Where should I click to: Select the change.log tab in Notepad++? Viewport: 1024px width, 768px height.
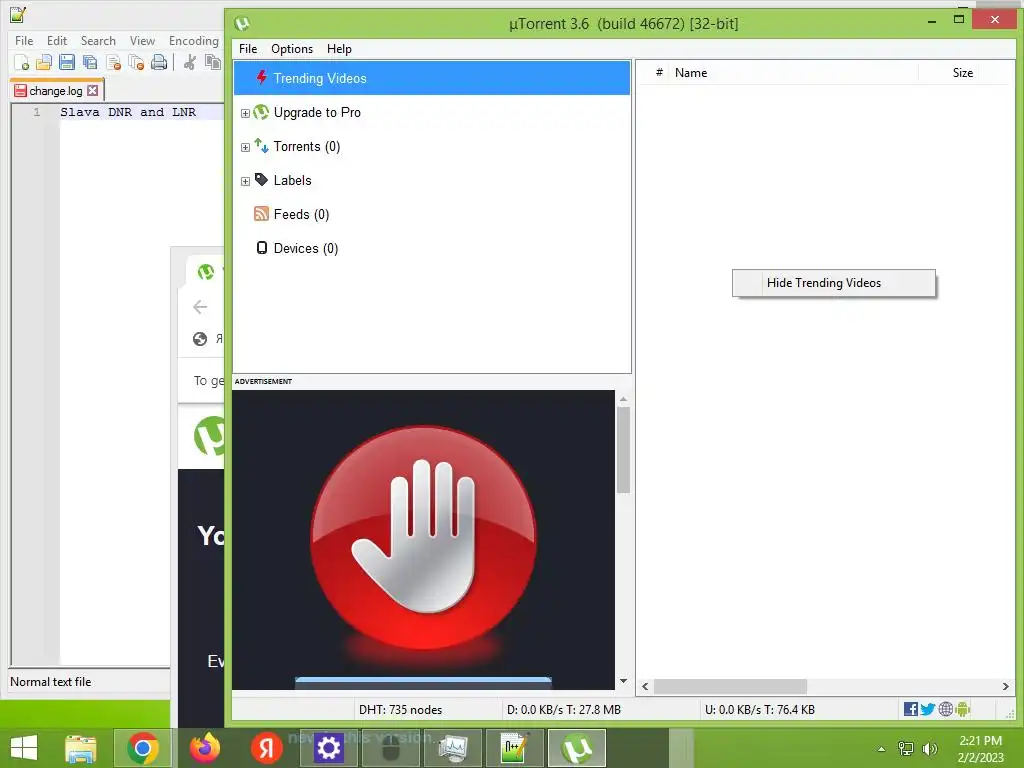56,91
